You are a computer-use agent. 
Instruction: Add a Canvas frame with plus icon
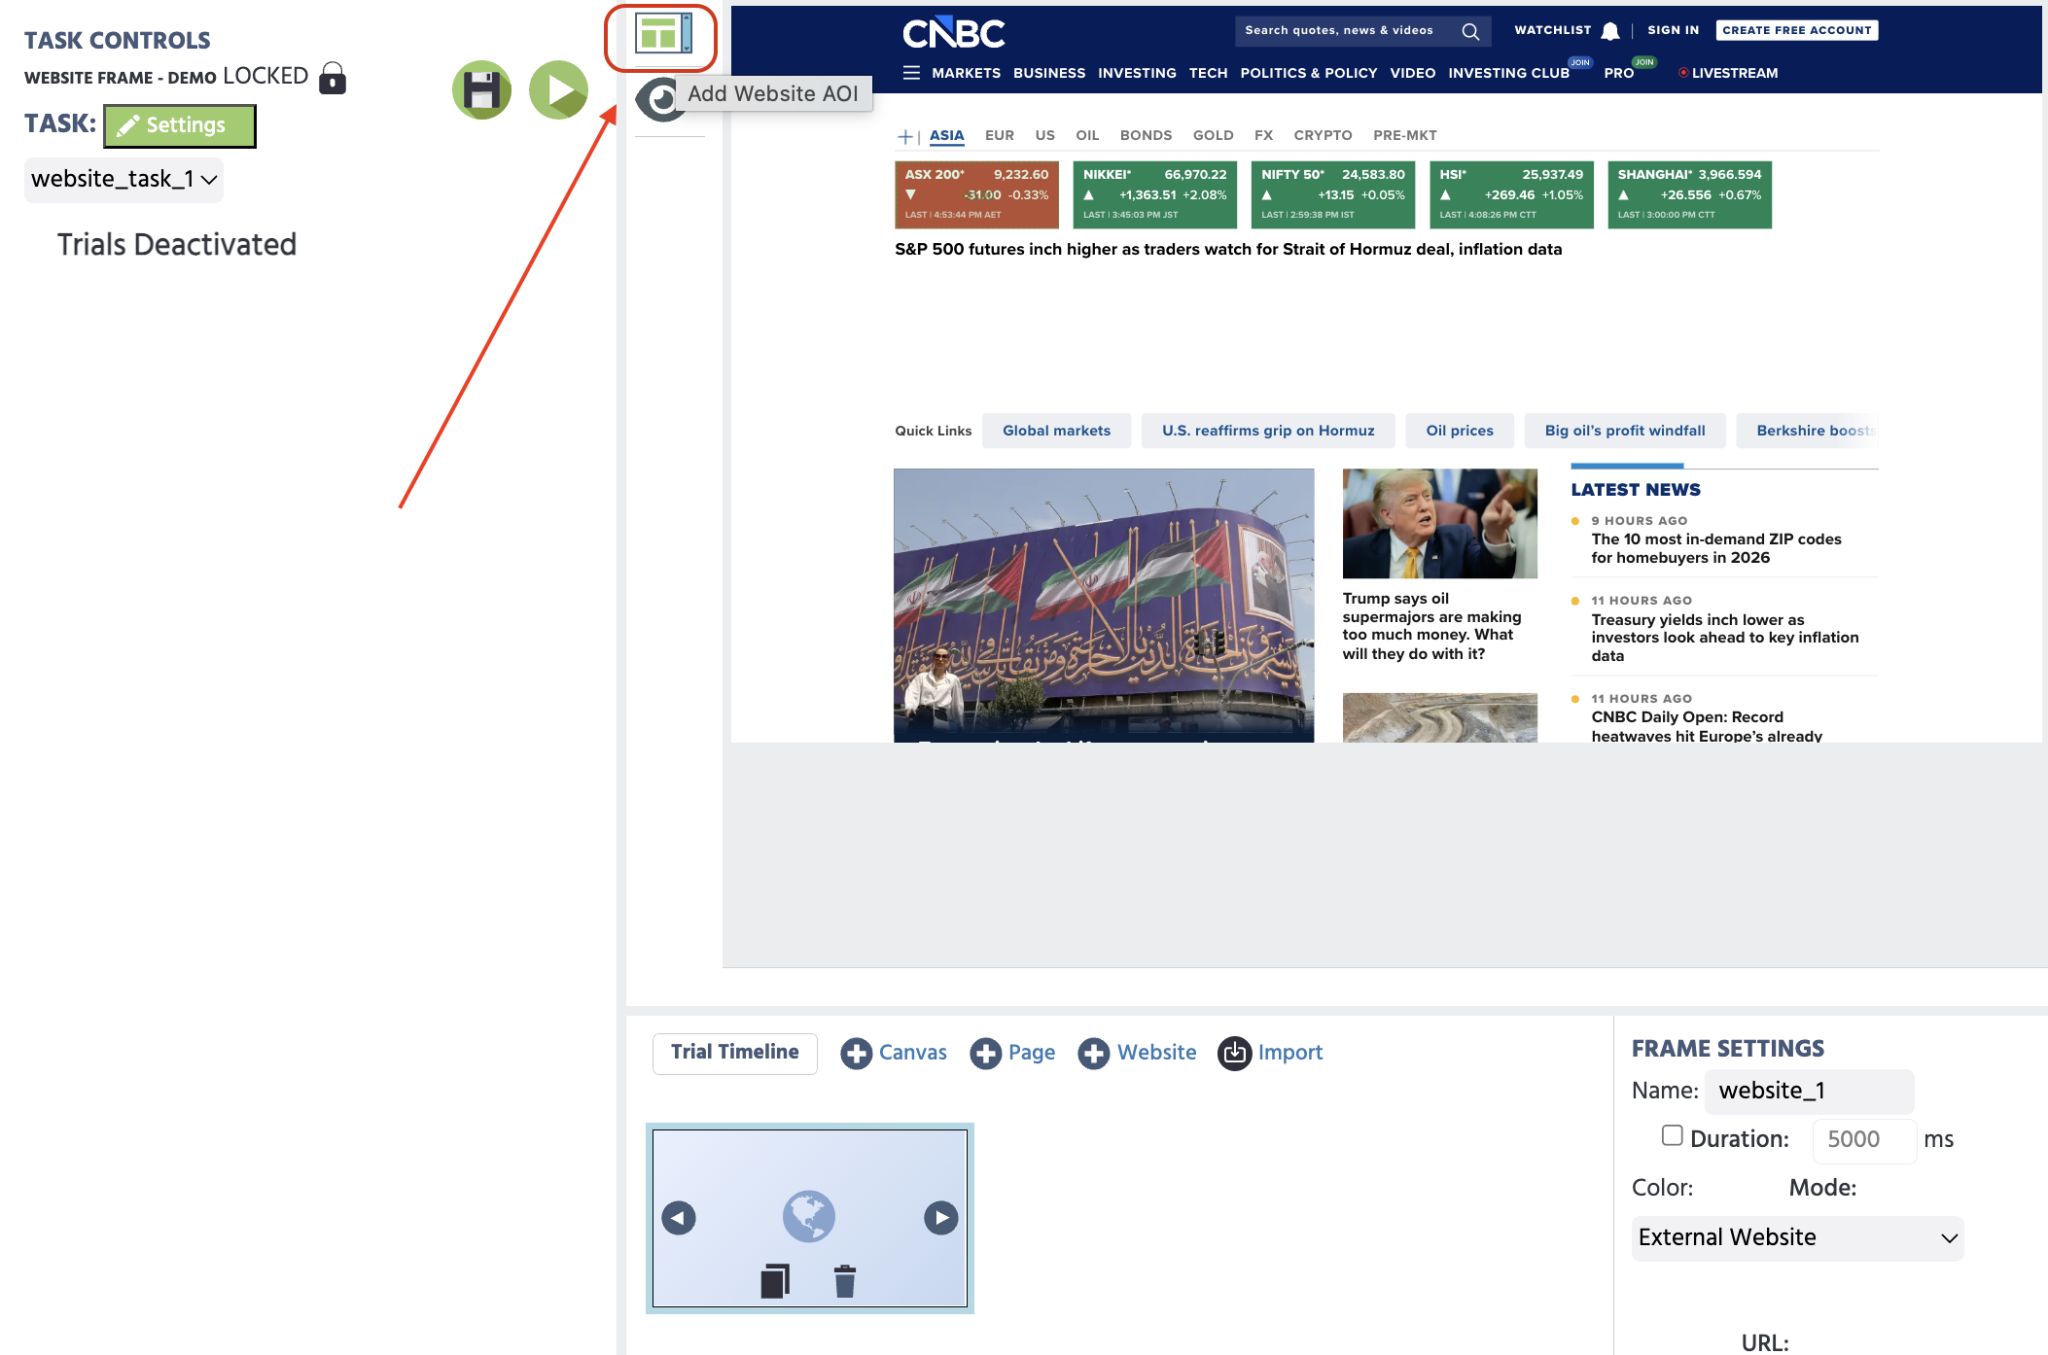coord(856,1053)
